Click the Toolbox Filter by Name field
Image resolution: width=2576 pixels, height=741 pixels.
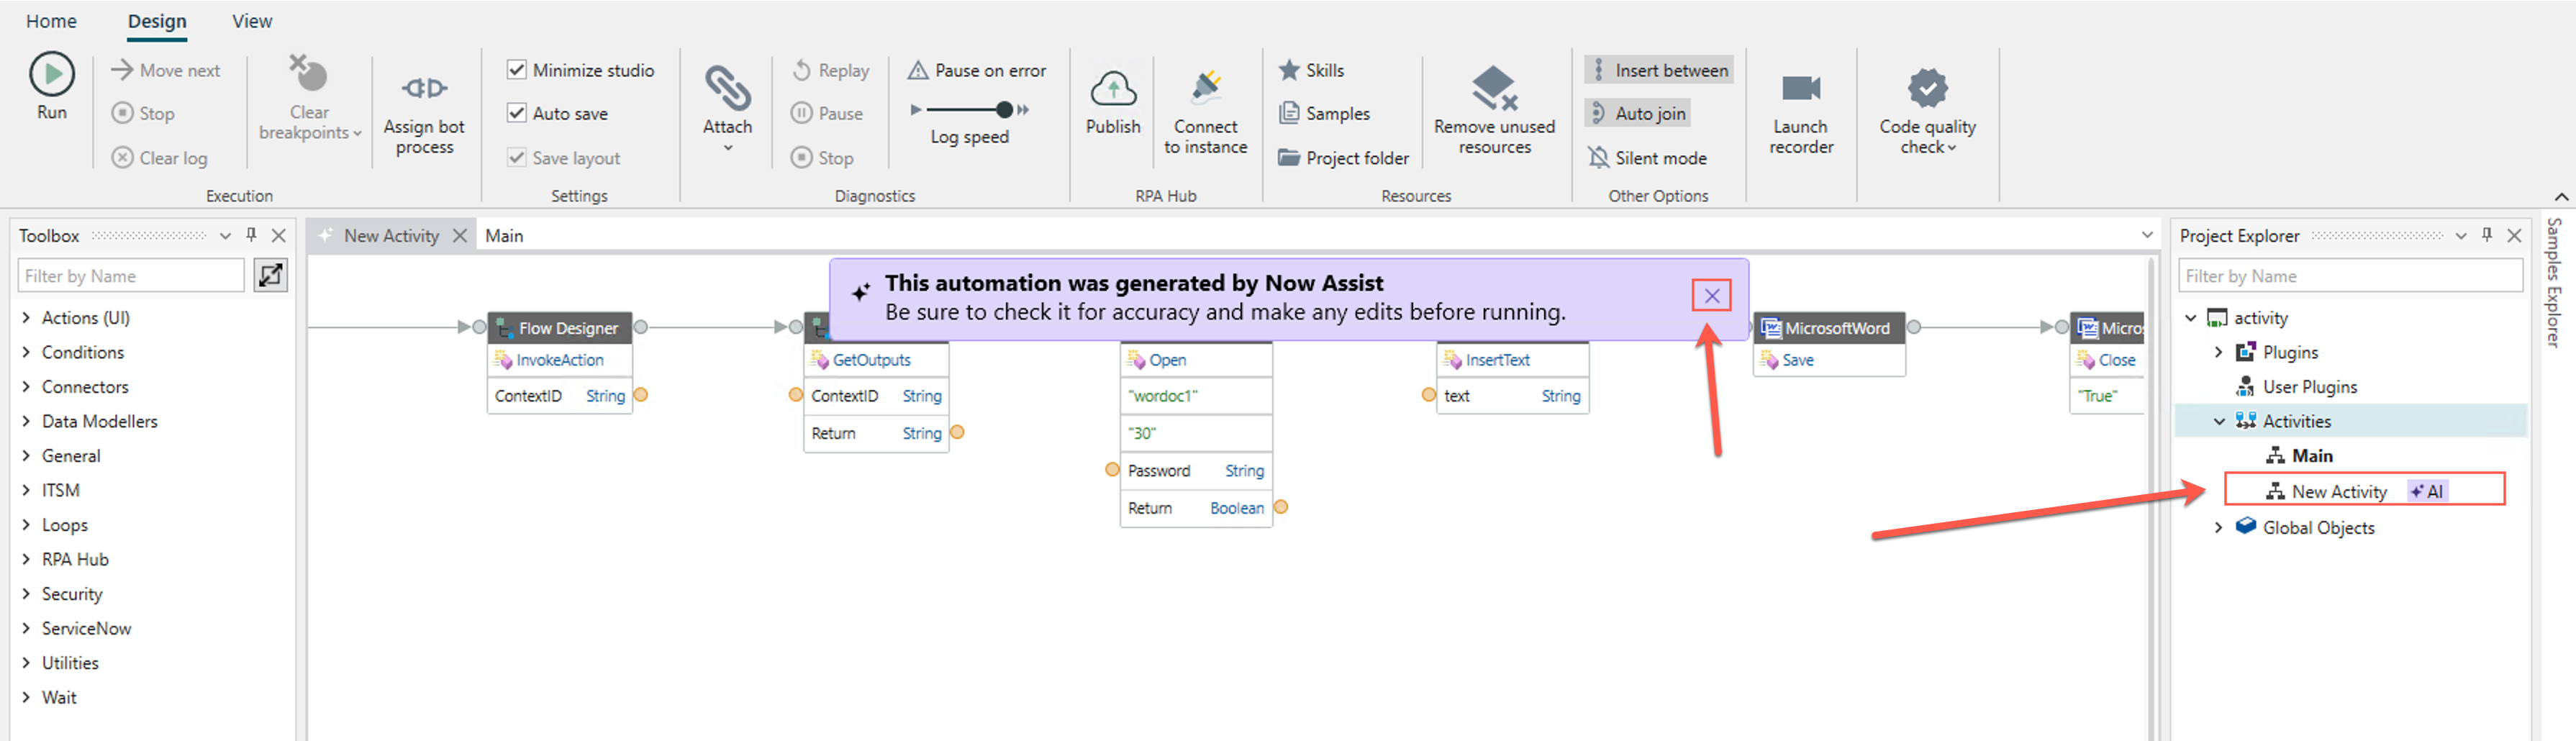130,275
